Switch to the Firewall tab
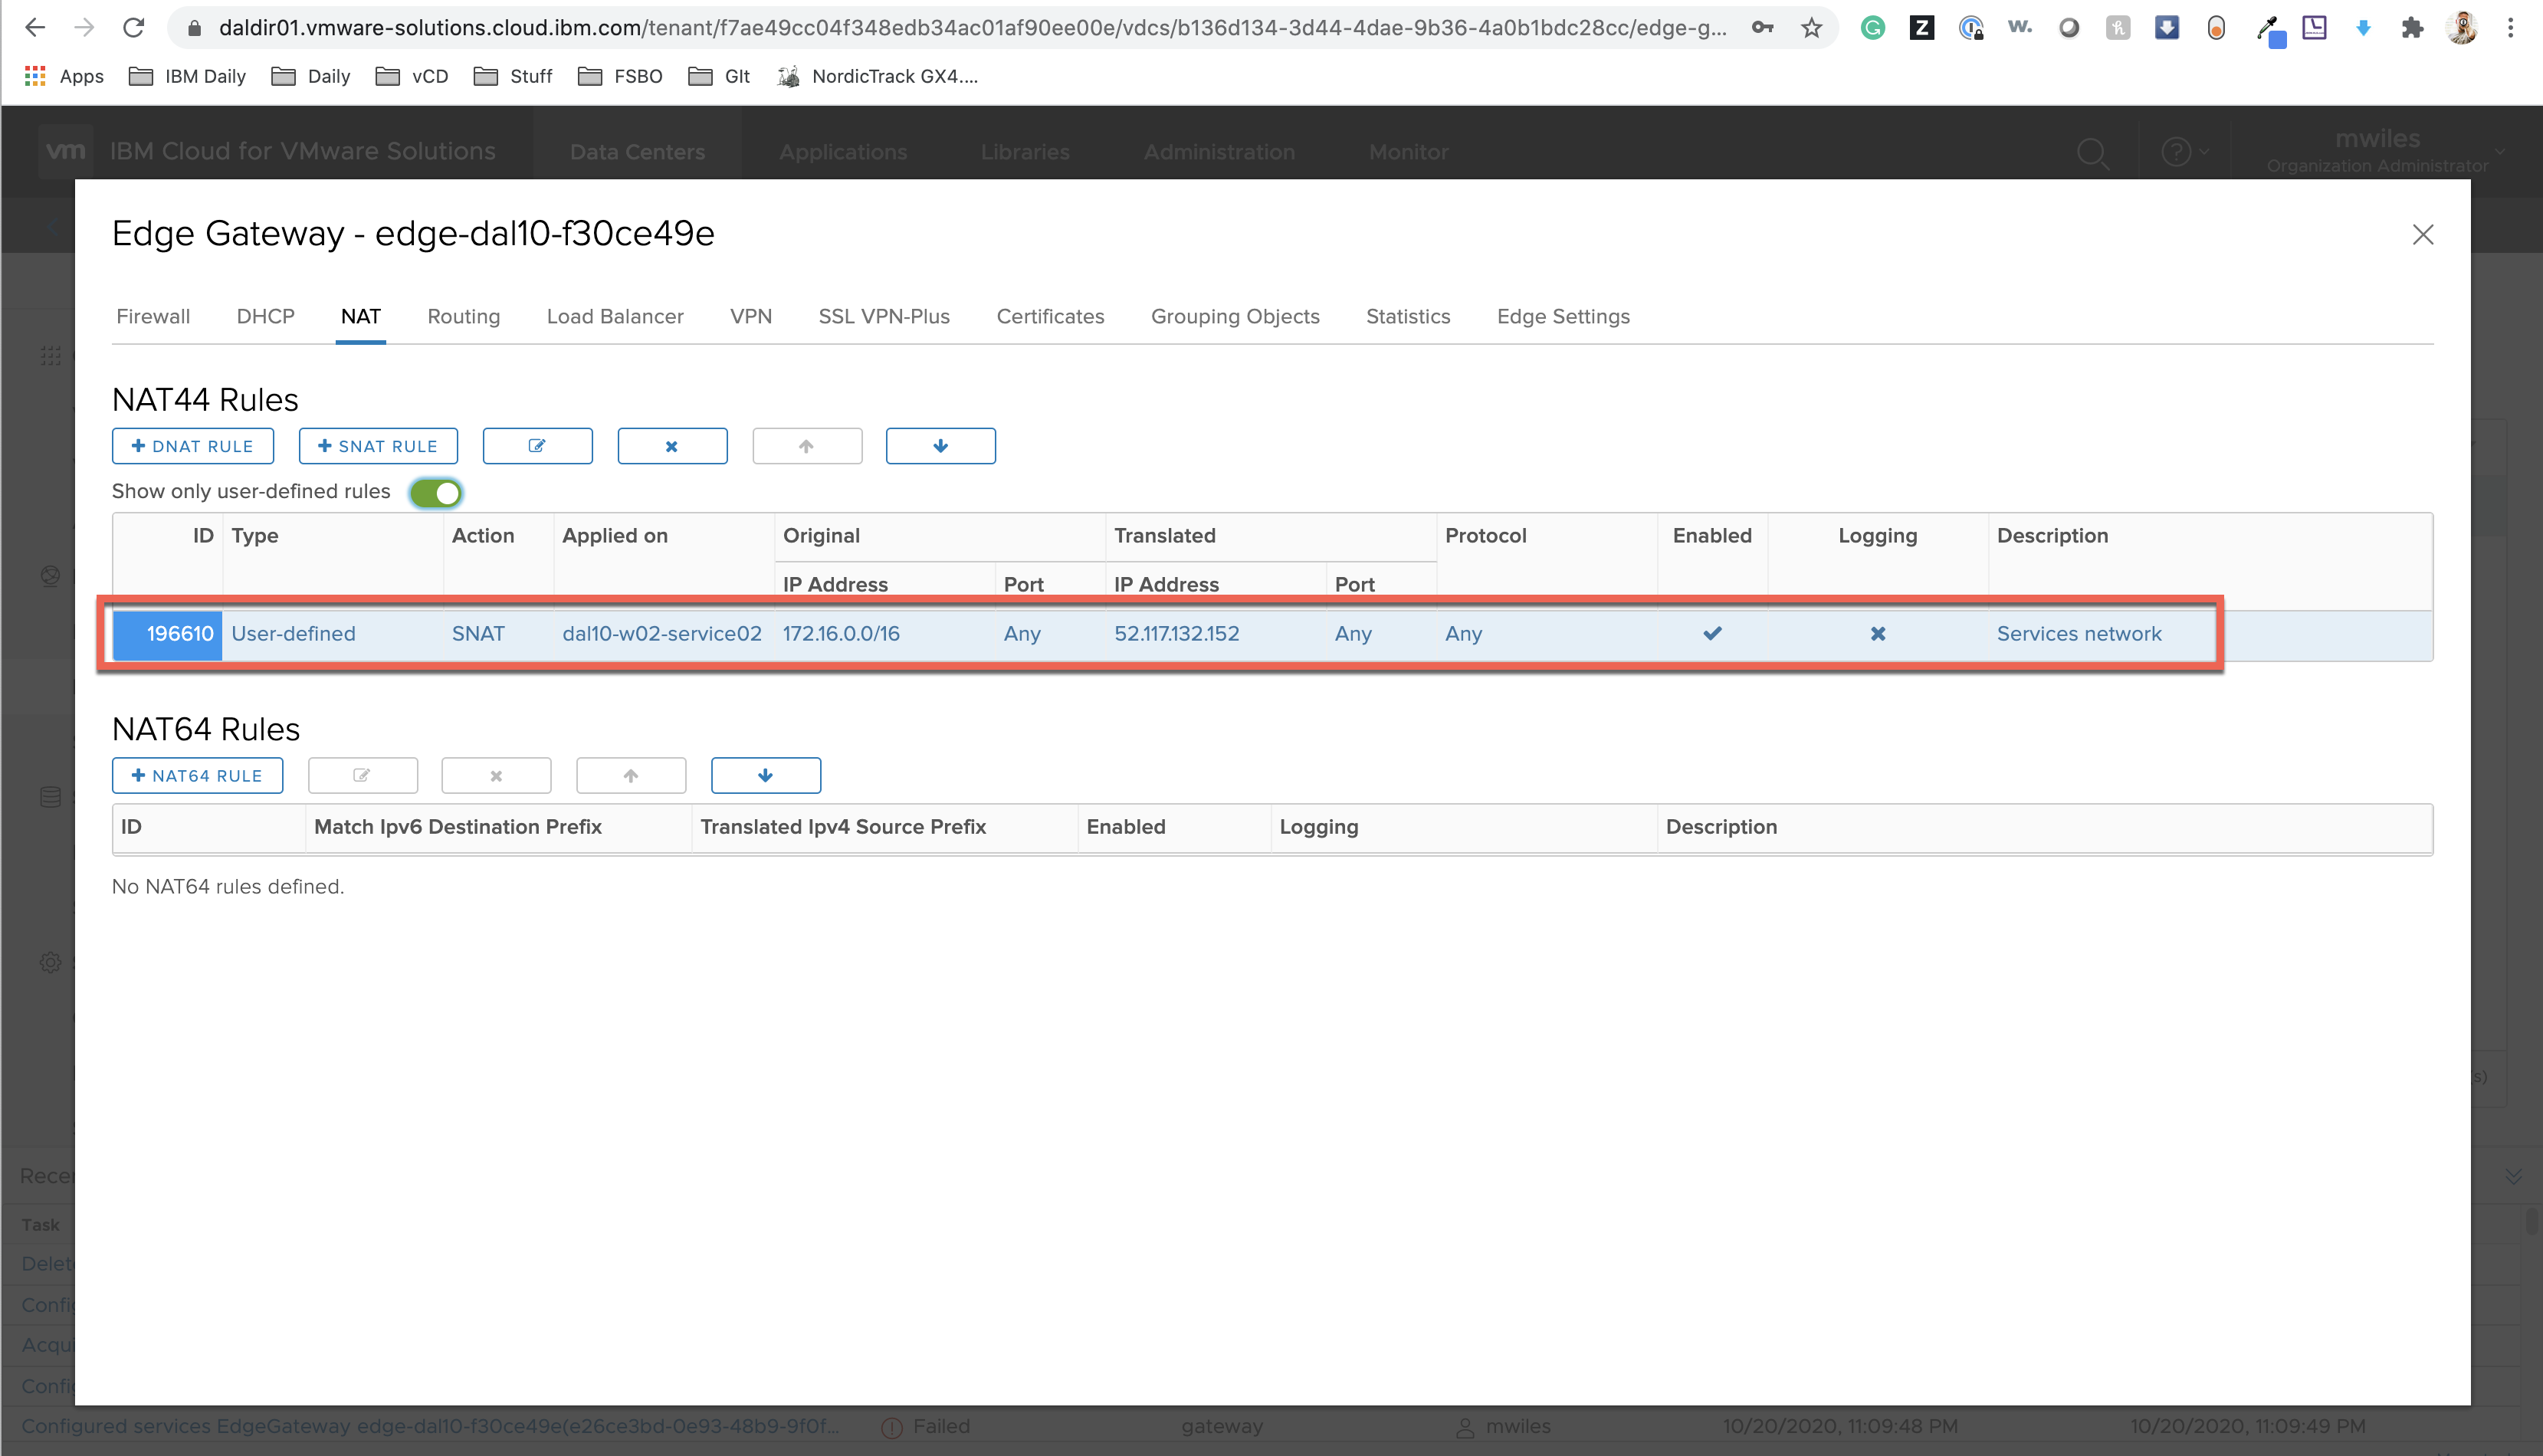Image resolution: width=2543 pixels, height=1456 pixels. (x=153, y=316)
